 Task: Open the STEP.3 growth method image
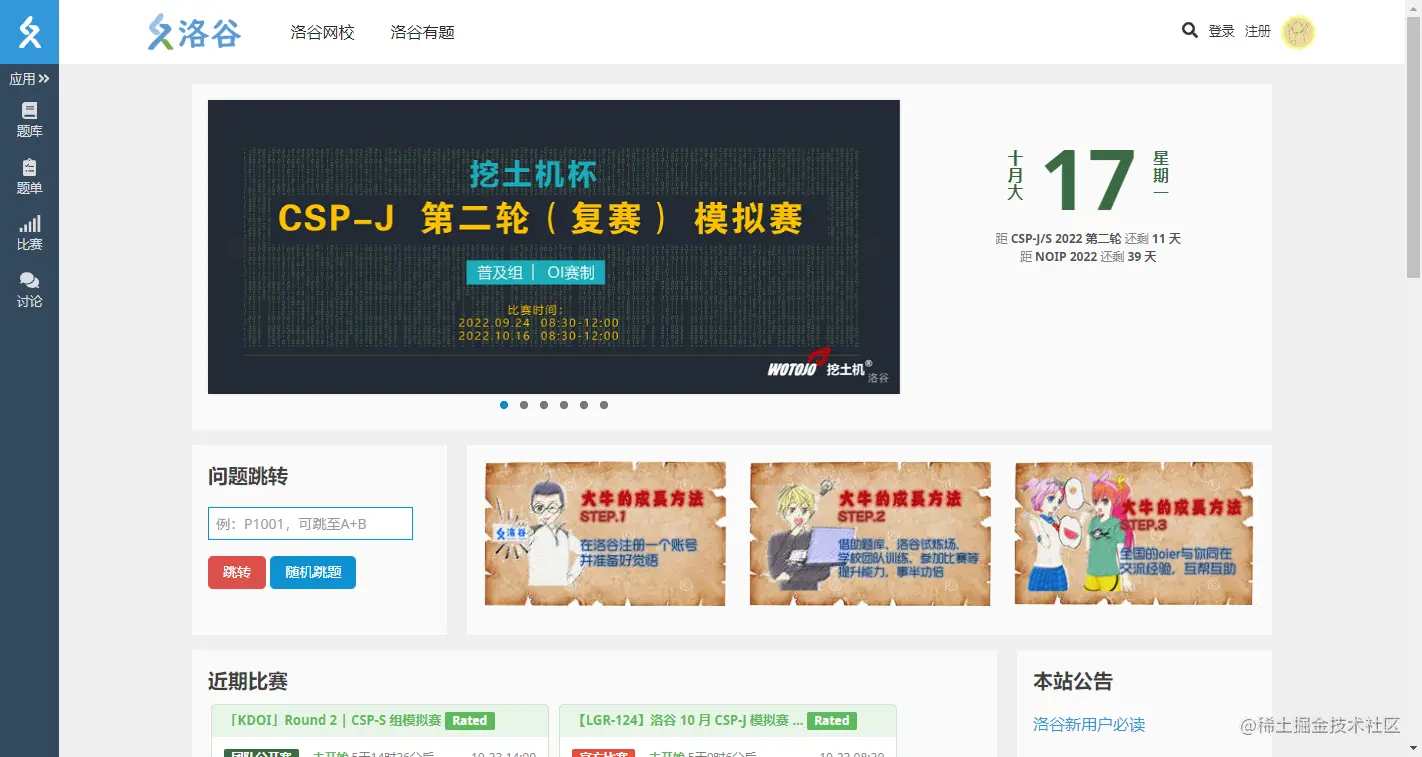[1134, 534]
